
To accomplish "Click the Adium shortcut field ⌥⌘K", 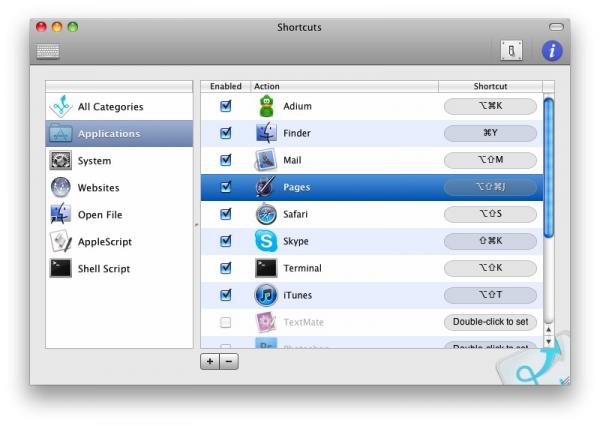I will (x=490, y=106).
